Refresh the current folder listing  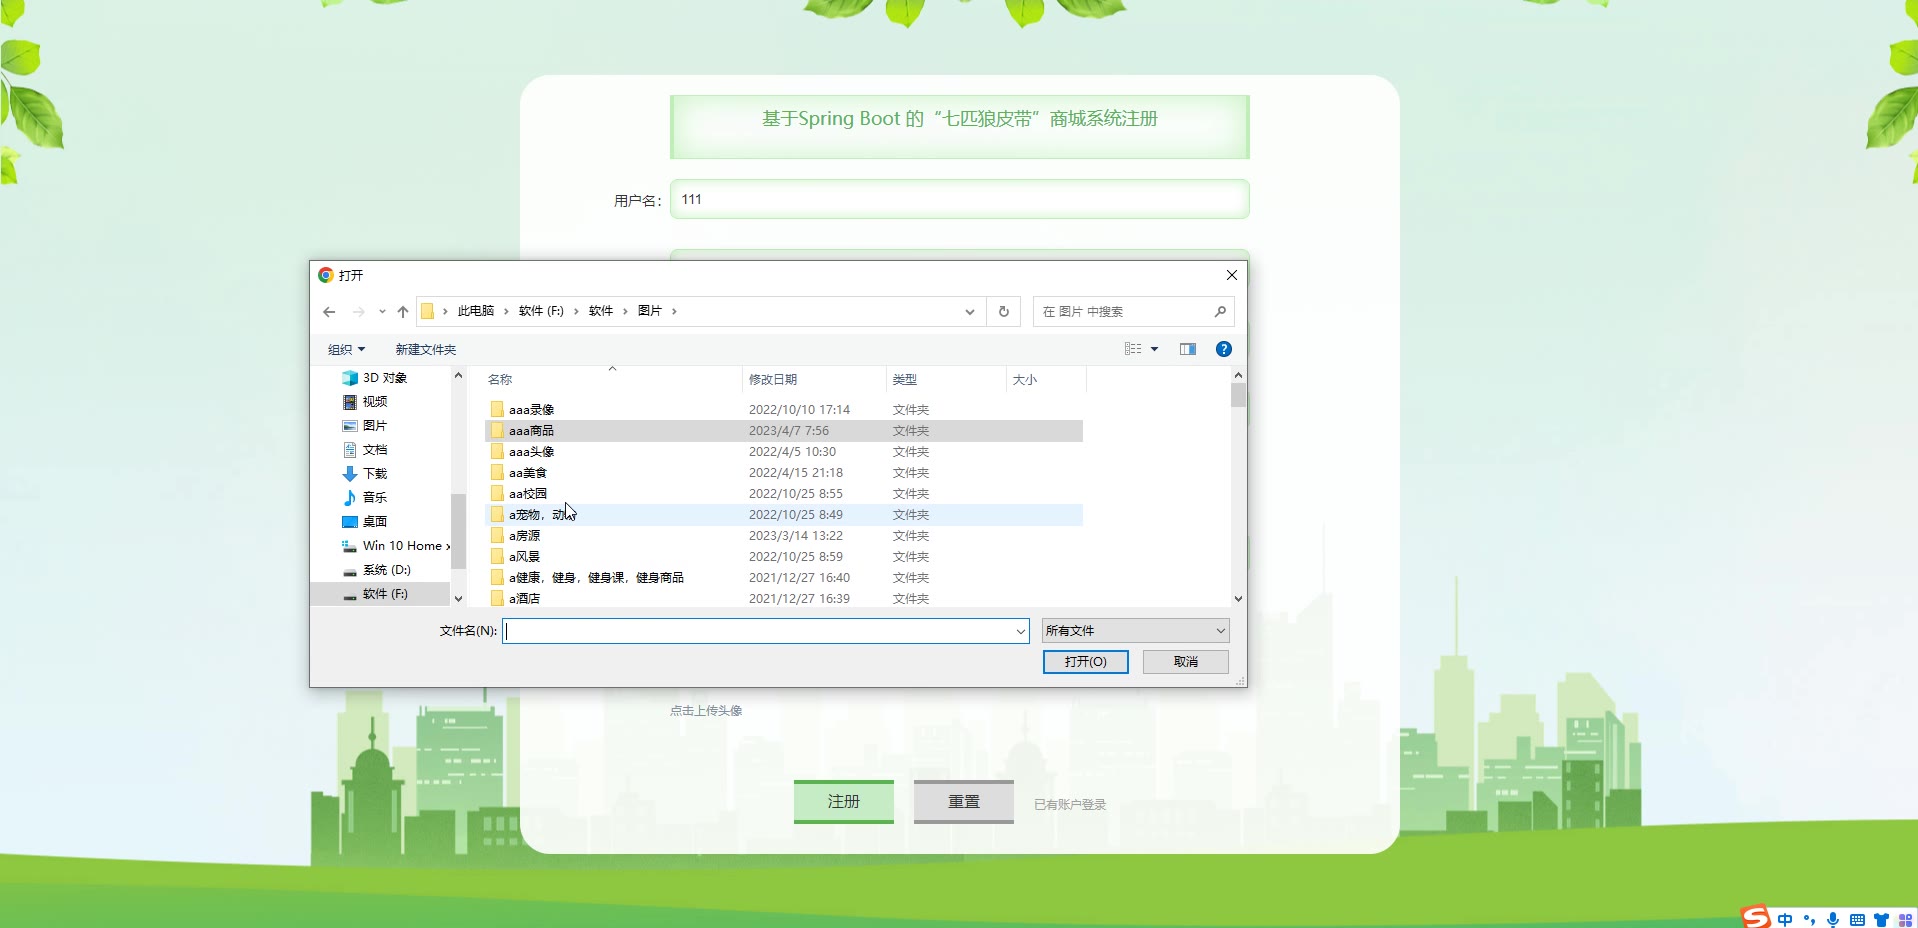click(x=1004, y=311)
